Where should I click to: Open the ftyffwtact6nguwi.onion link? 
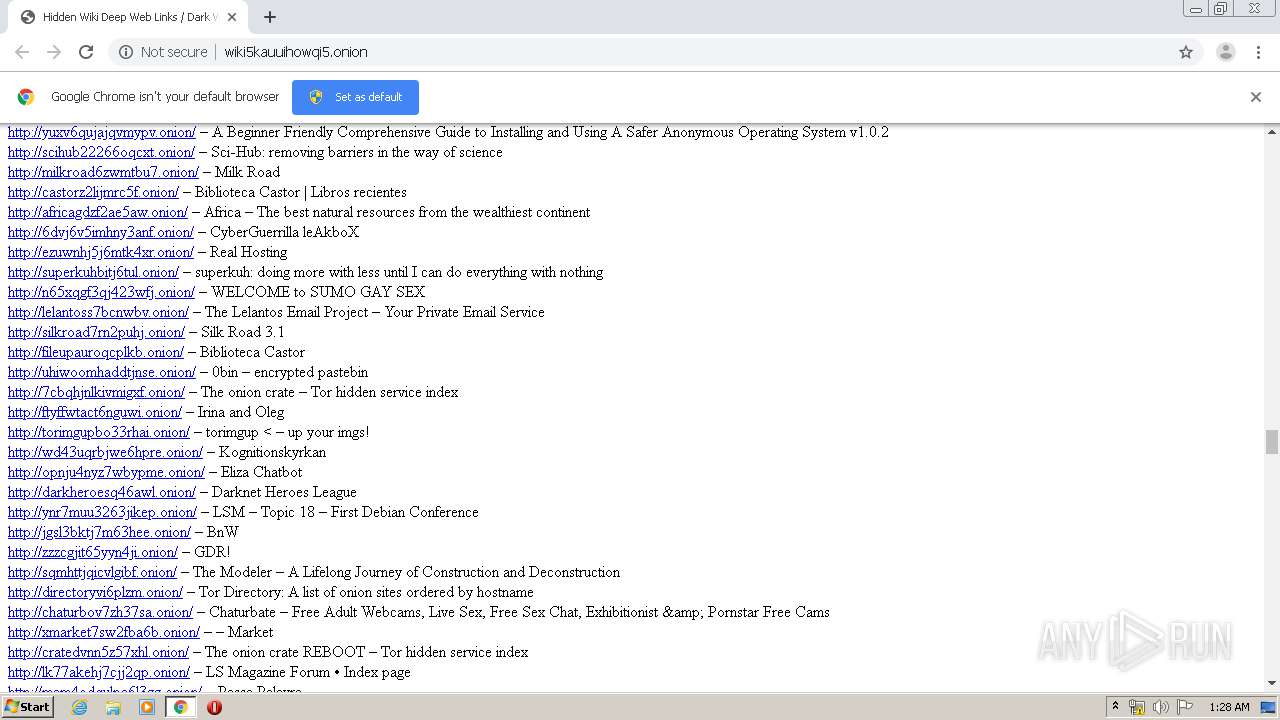95,412
